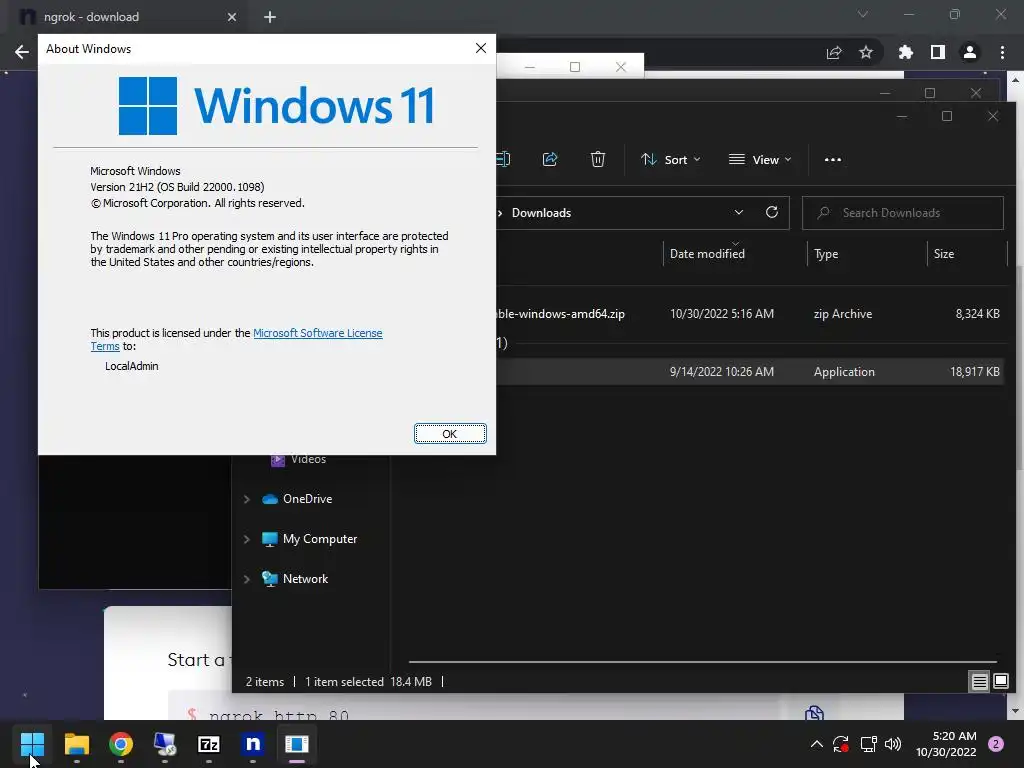Select Videos in navigation pane

pos(308,460)
